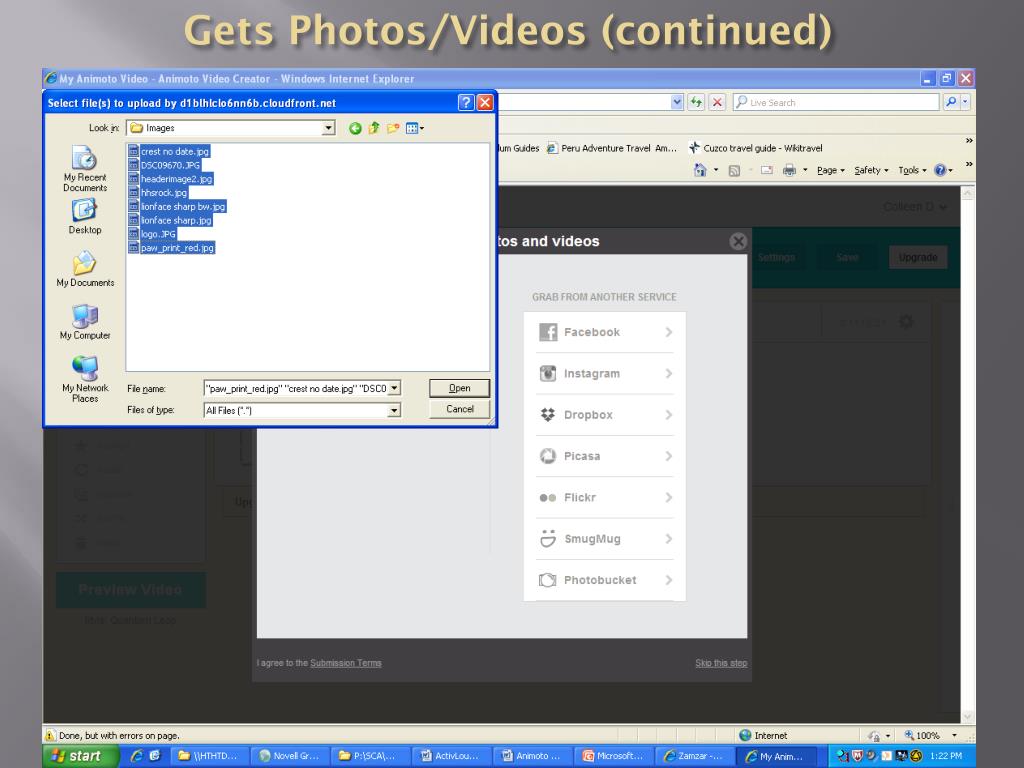The image size is (1024, 768).
Task: Switch to Novell Gr... taskbar item
Action: 290,756
